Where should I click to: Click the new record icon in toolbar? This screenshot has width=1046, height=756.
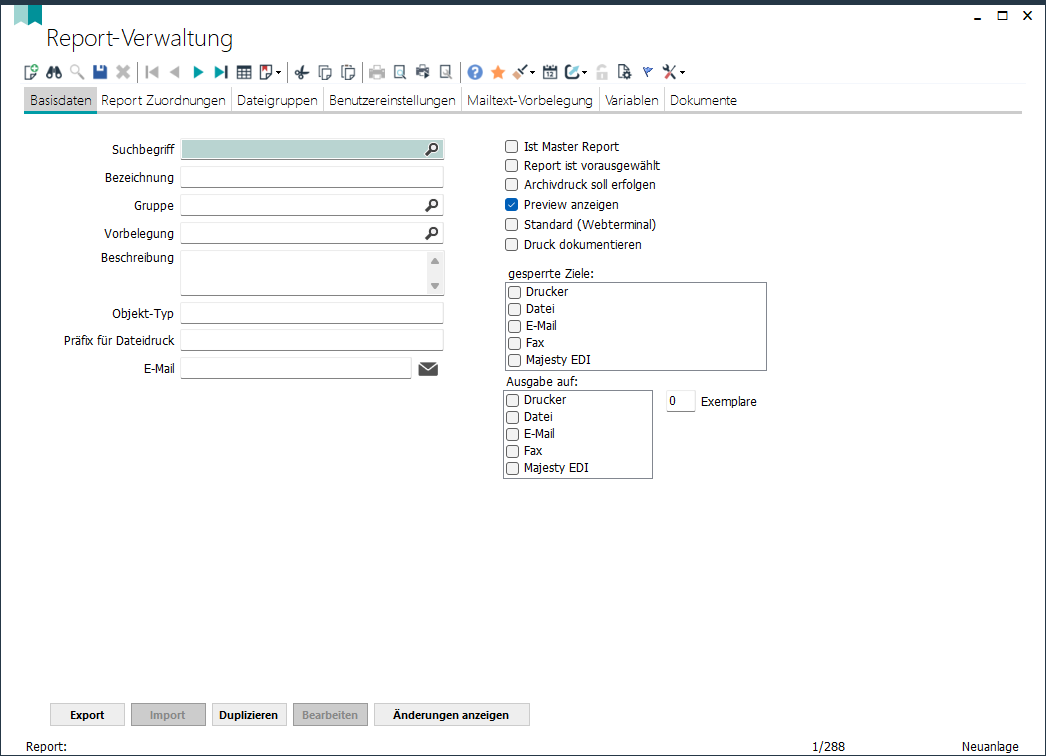(31, 72)
